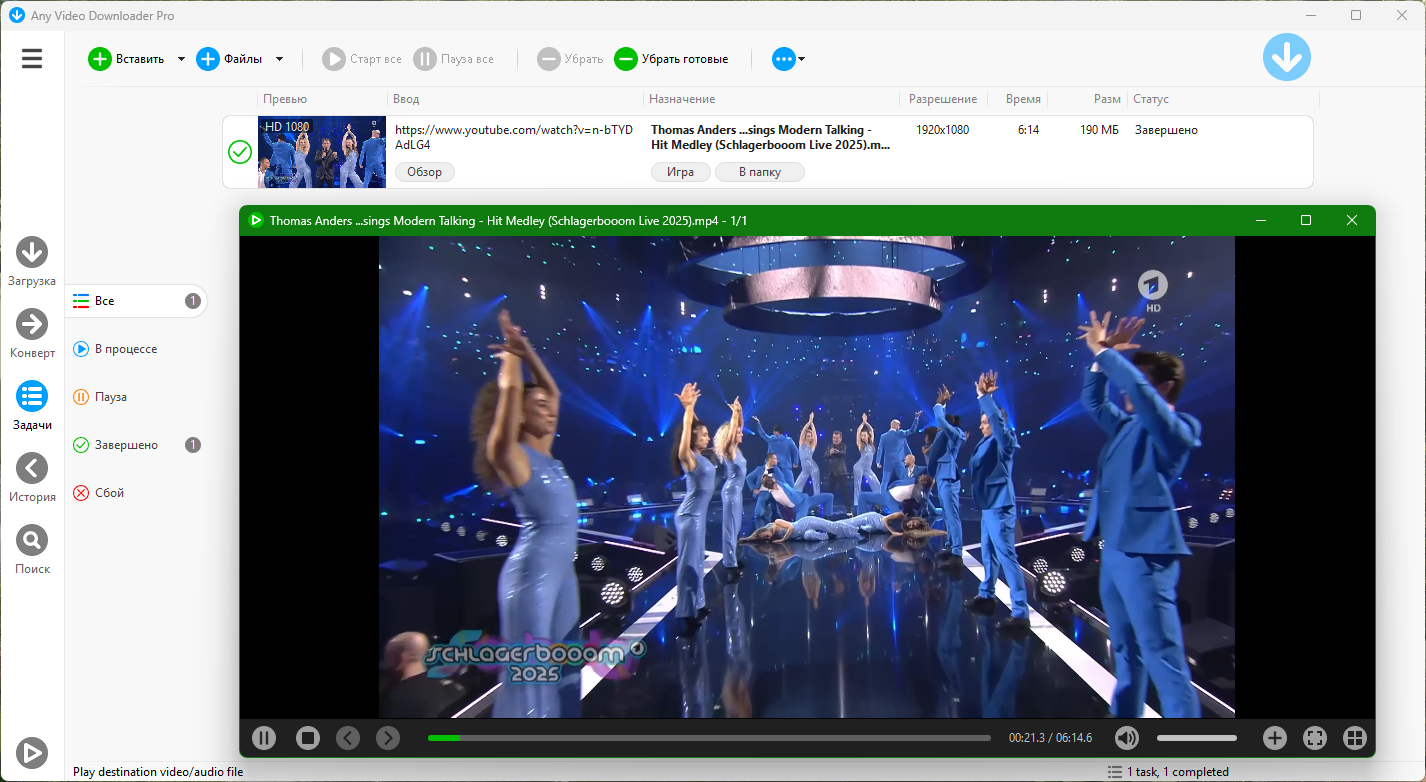Click the YouTube URL text in task row

pyautogui.click(x=514, y=137)
